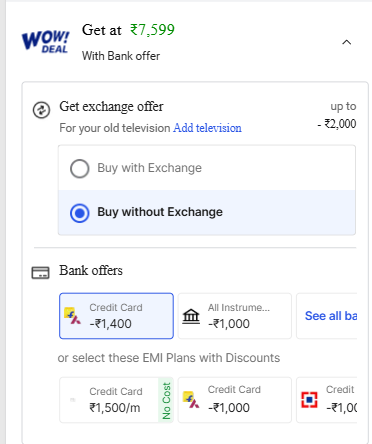Choose the Credit Card -₹1,400 bank offer
Viewport: 372px width, 444px height.
(x=116, y=316)
